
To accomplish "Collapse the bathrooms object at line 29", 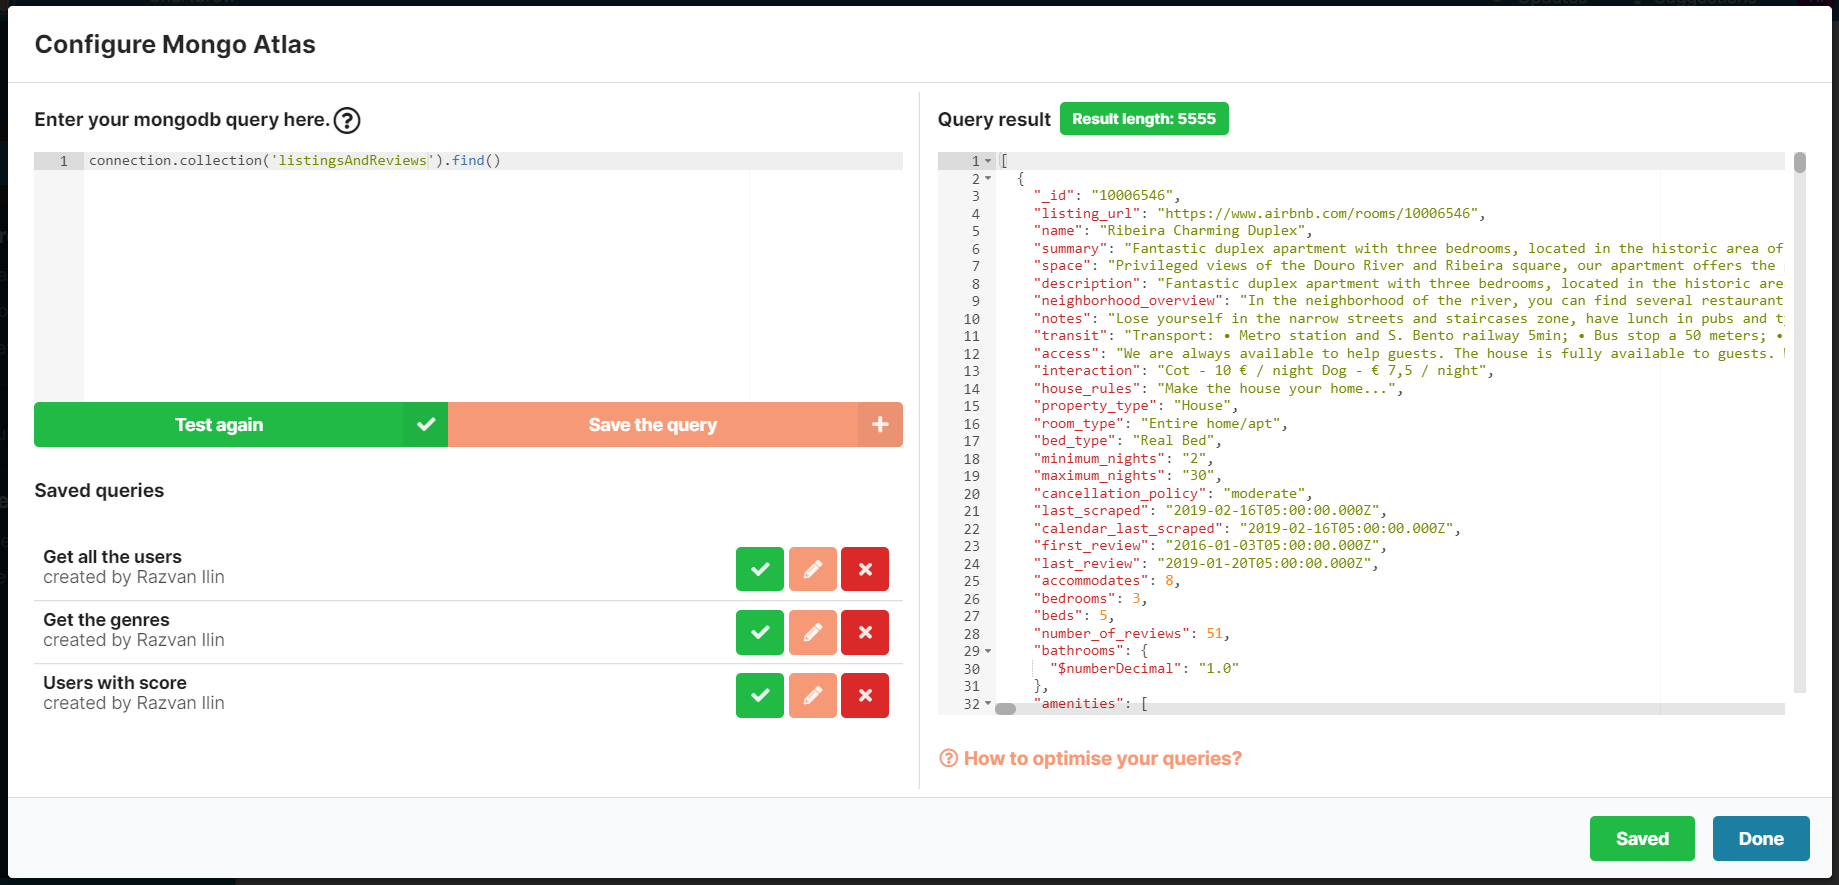I will pyautogui.click(x=988, y=651).
